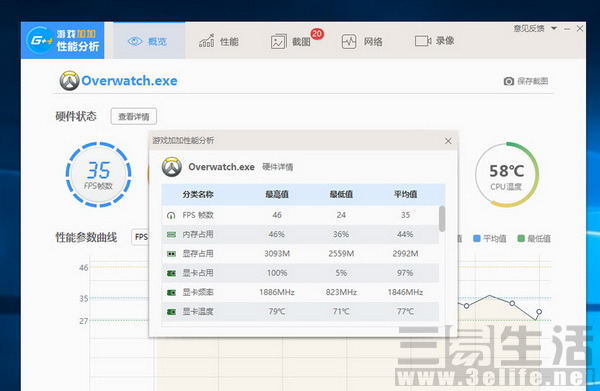The image size is (600, 391).
Task: Click the last data point on the FPS curve
Action: 539,312
